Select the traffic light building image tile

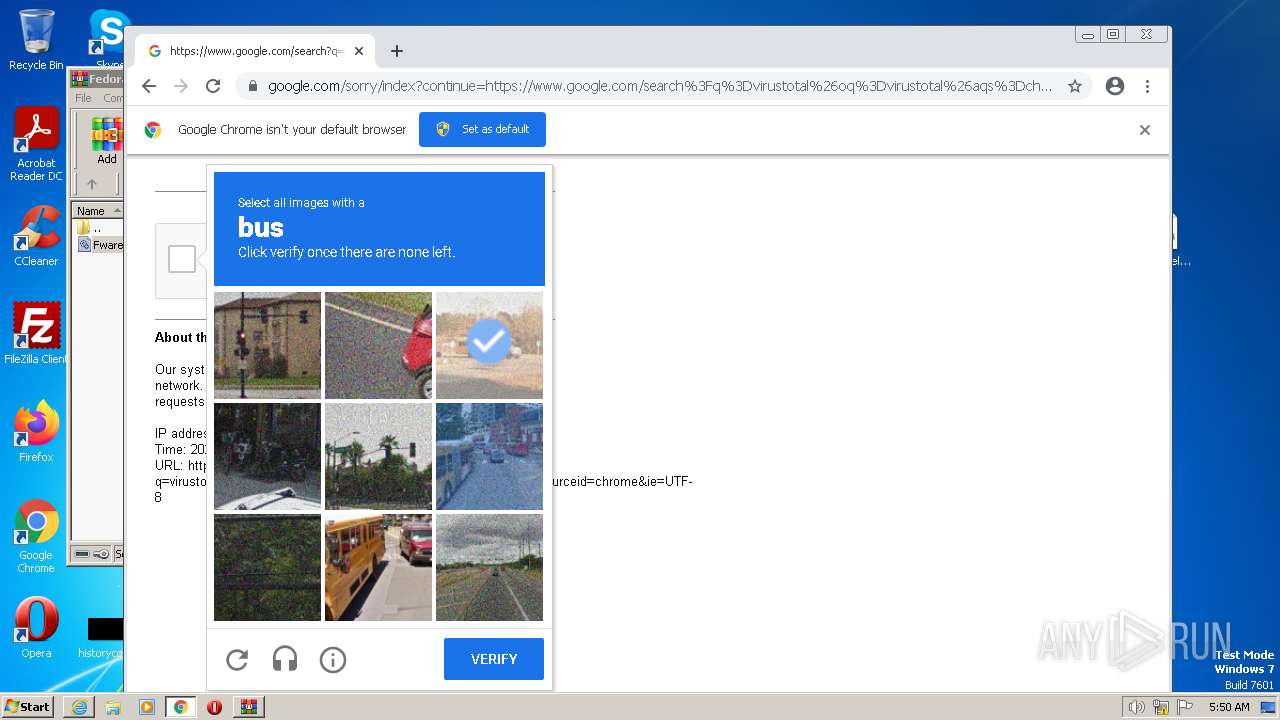pos(267,345)
